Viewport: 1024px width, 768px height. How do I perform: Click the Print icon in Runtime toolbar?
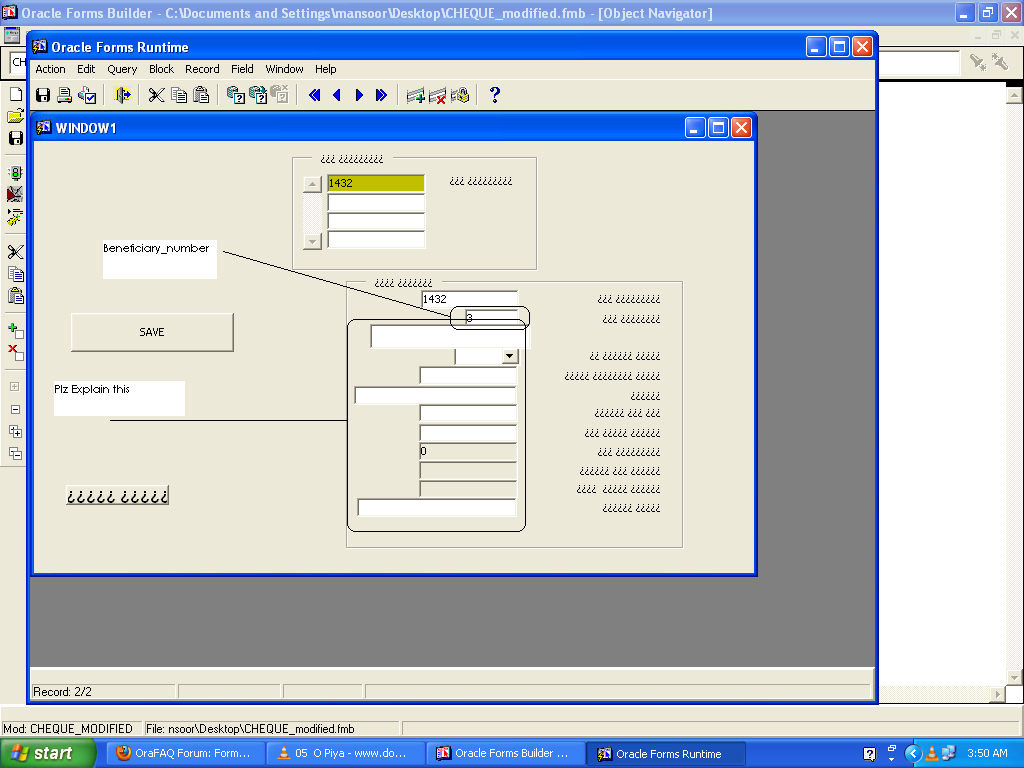coord(65,95)
